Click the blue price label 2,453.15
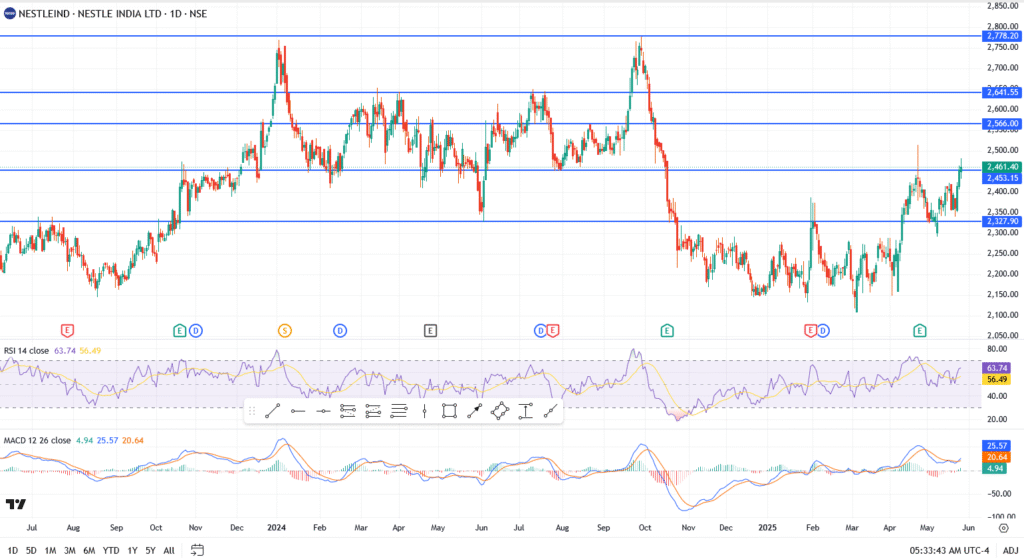The height and width of the screenshot is (559, 1024). coord(1002,178)
